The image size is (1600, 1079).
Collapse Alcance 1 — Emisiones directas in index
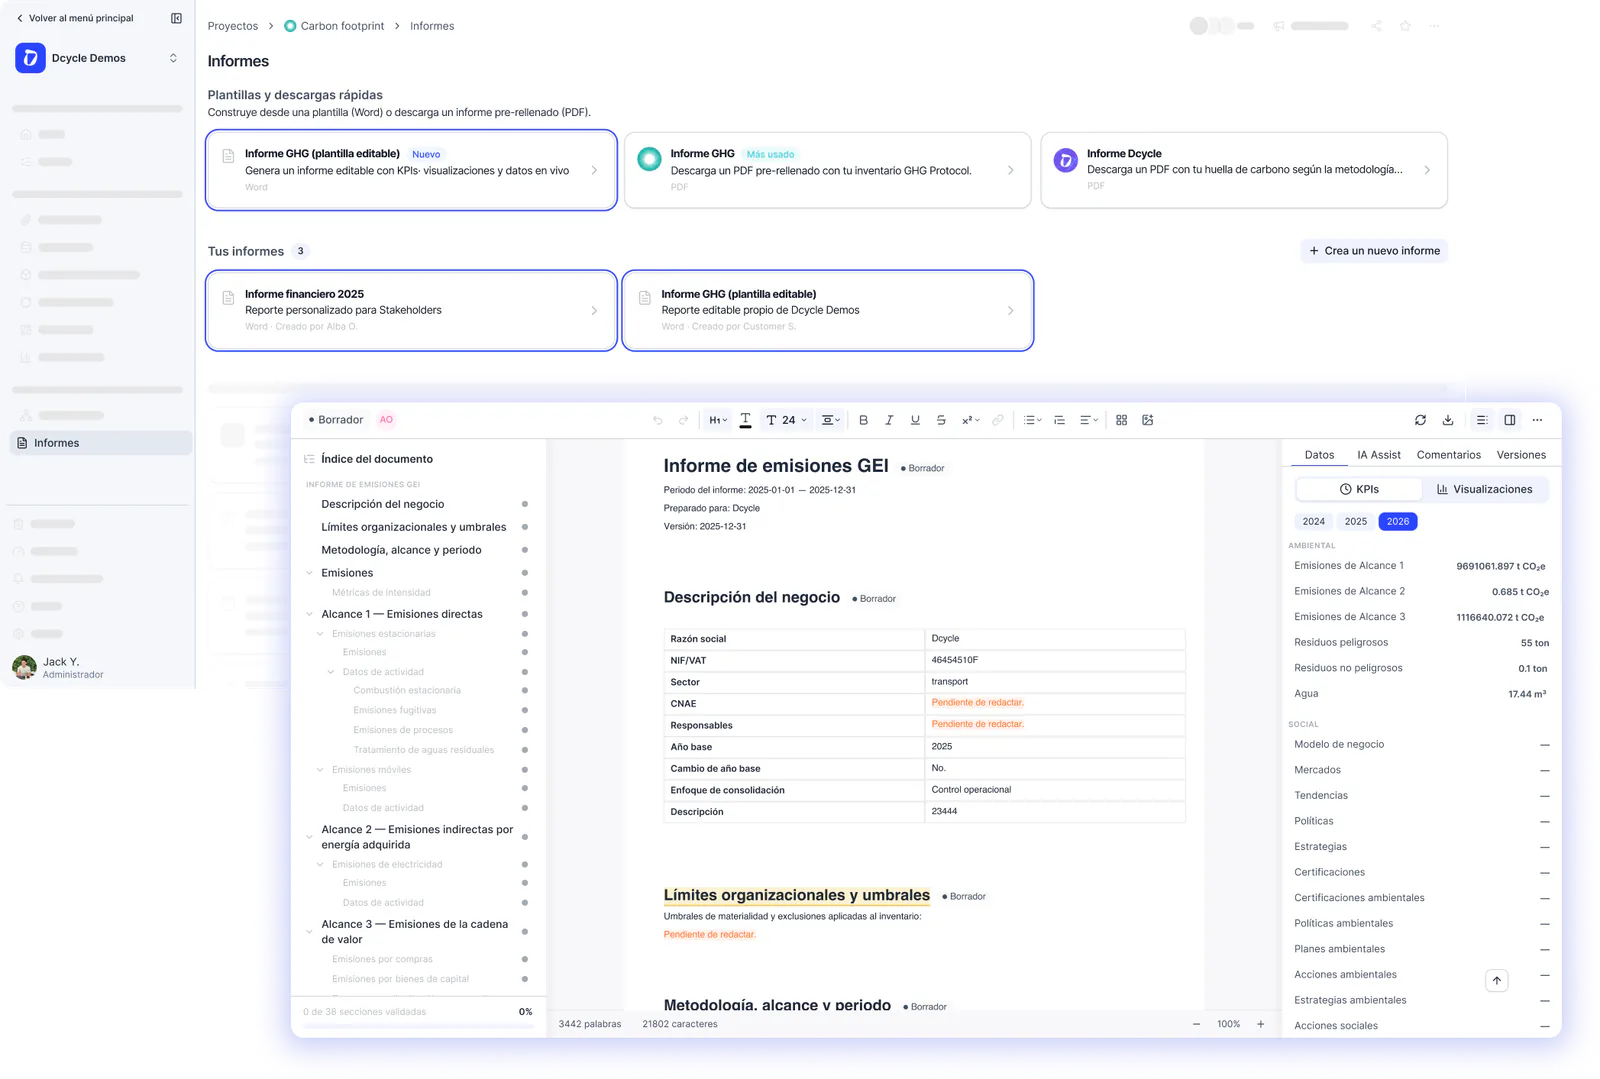pos(309,614)
